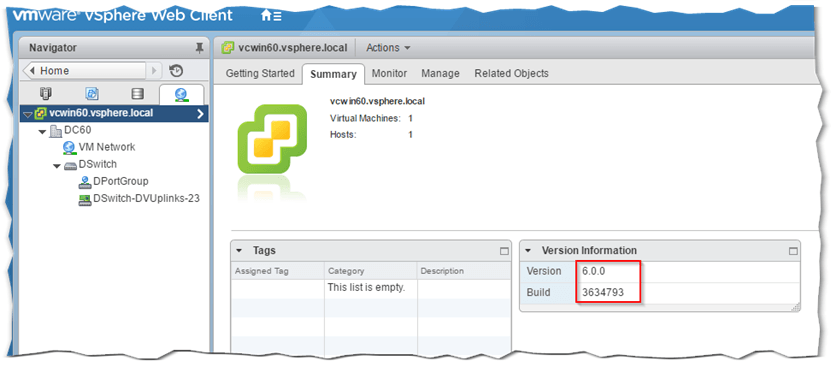This screenshot has height=367, width=831.
Task: Maximize the Tags panel
Action: point(504,251)
